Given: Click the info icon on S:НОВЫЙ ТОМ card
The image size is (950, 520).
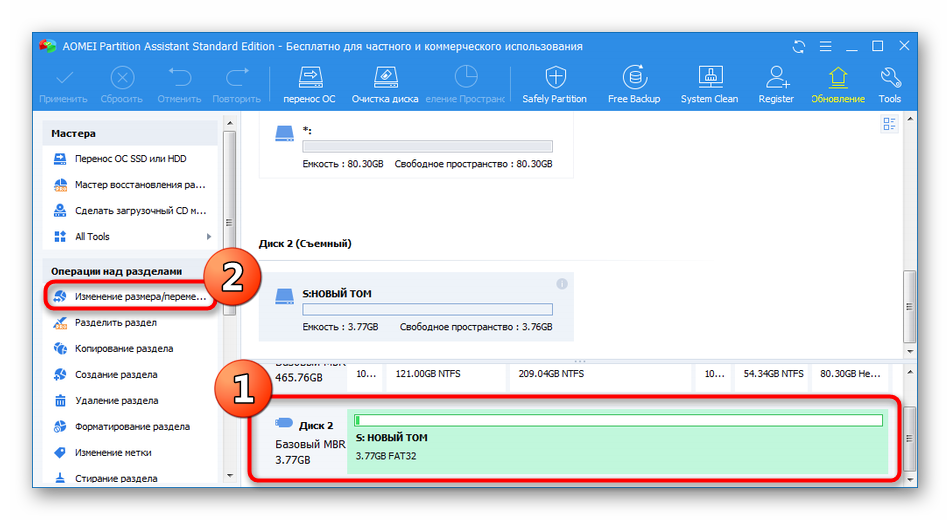Looking at the screenshot, I should [562, 284].
